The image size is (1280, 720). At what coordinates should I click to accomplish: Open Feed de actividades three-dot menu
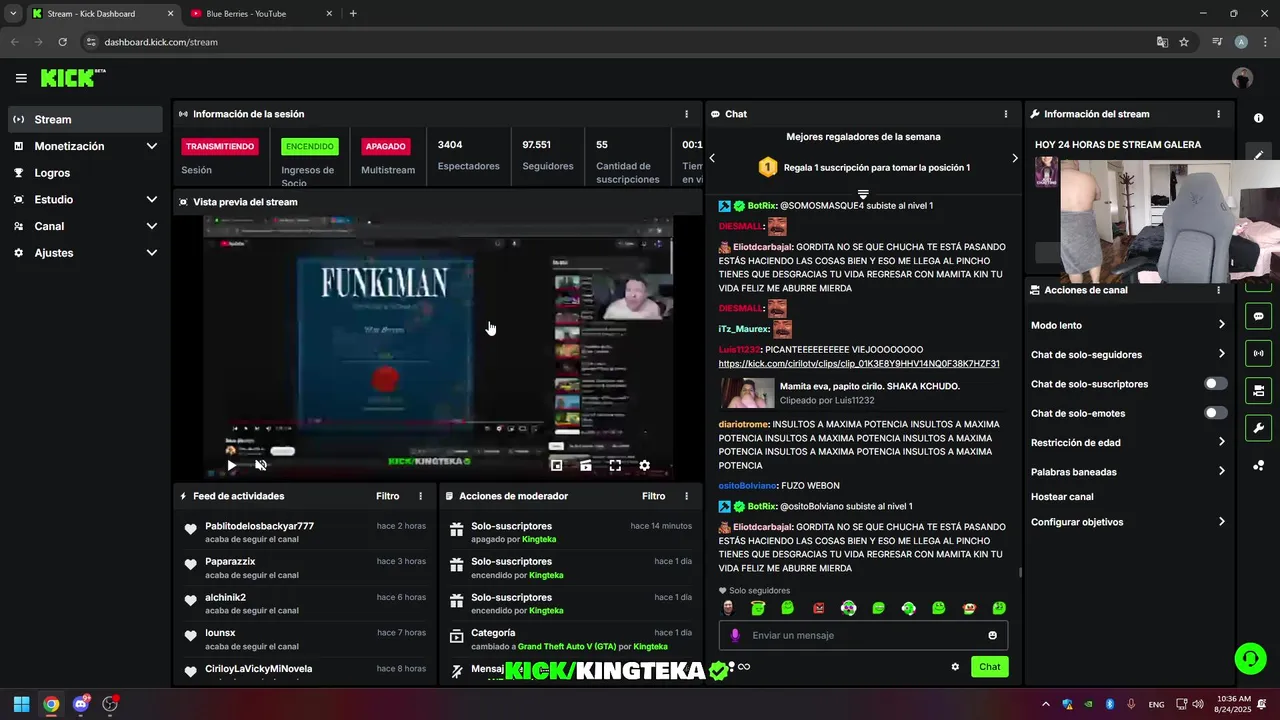(420, 496)
